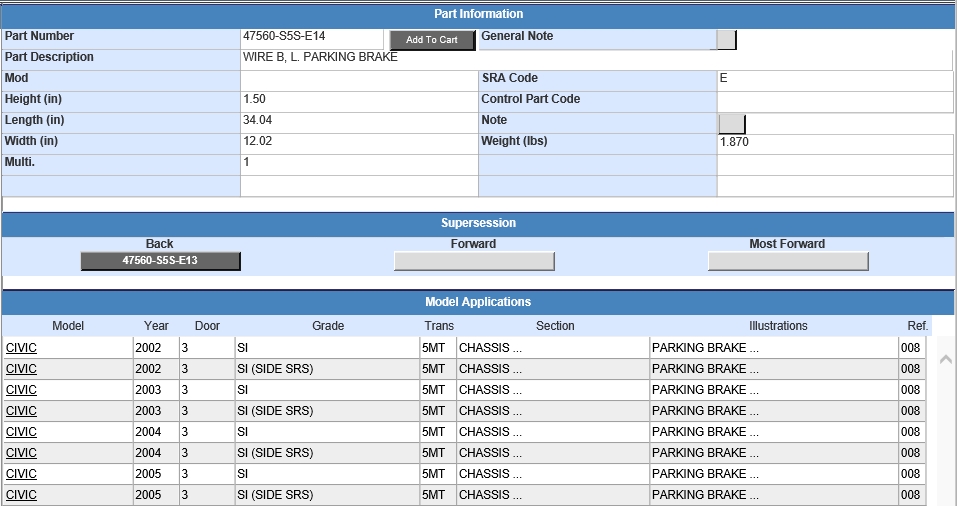Click Ref 008 in 2005 SI (SIDE SRS) row
The height and width of the screenshot is (506, 957).
pyautogui.click(x=912, y=494)
